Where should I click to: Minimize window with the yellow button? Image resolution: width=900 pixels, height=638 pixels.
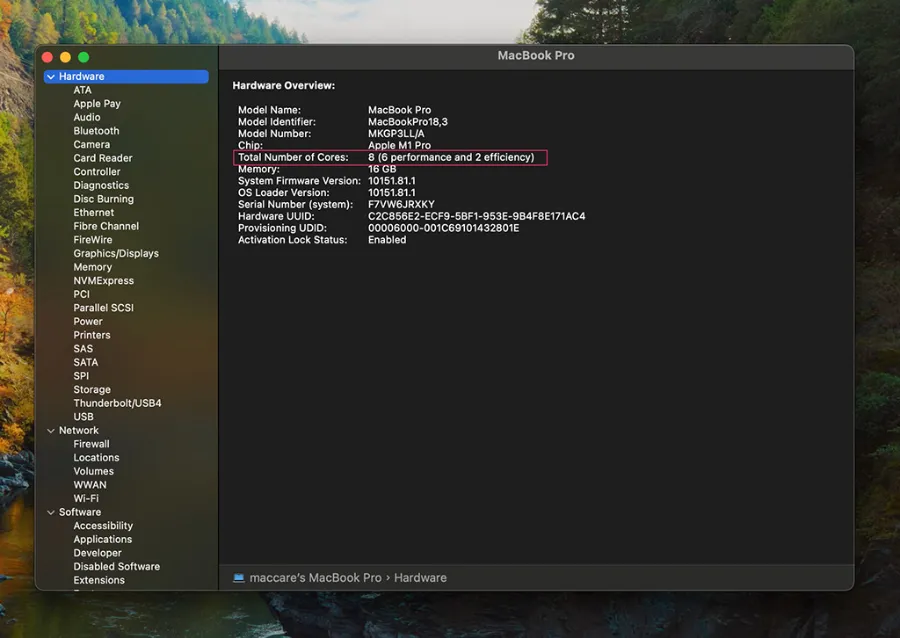[65, 57]
